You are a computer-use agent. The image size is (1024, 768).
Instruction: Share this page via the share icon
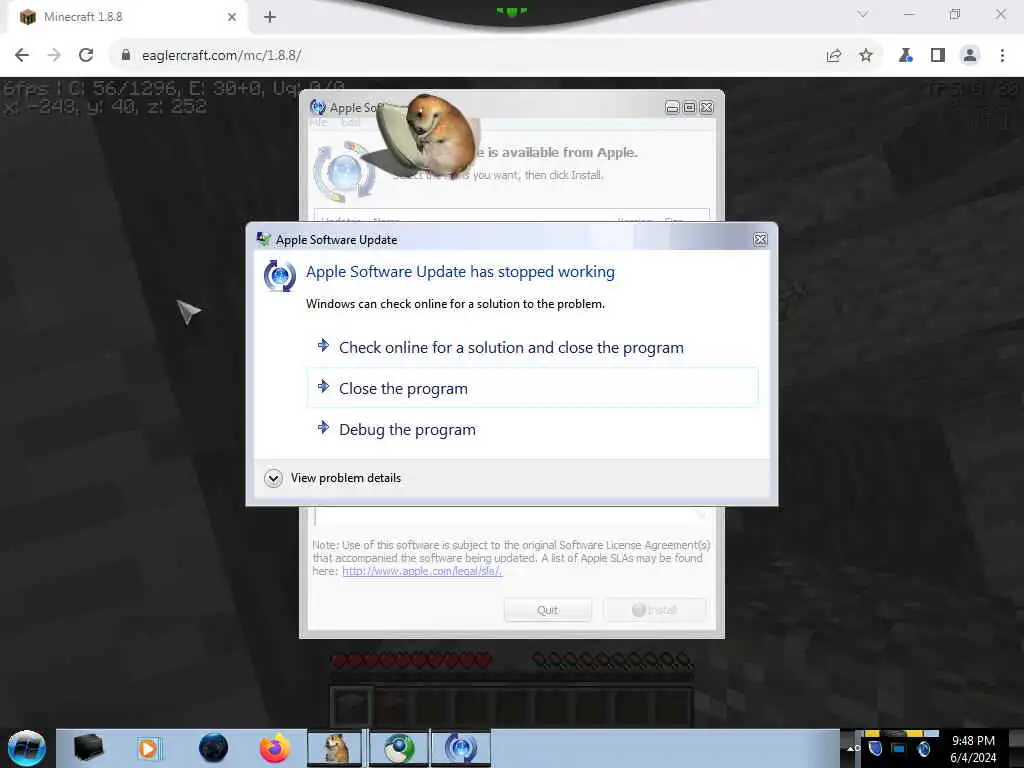834,56
